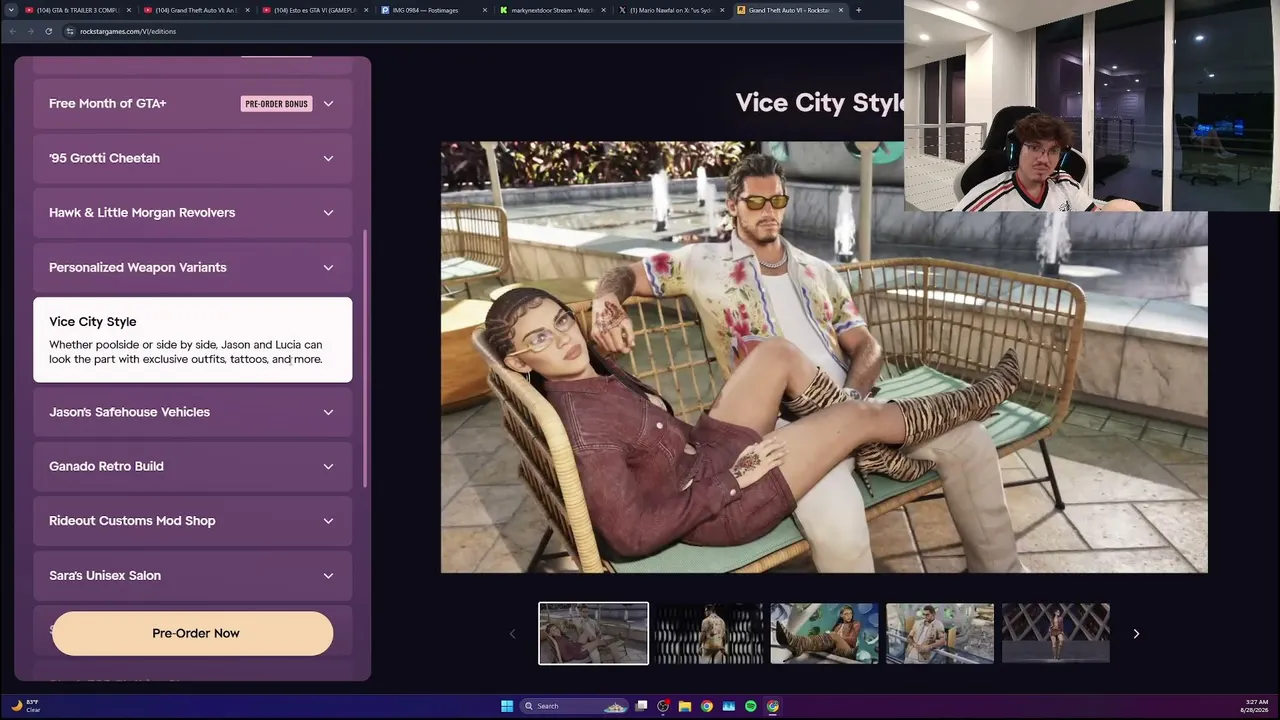The width and height of the screenshot is (1280, 720).
Task: Select the fifth thumbnail with lattice background
Action: click(1056, 633)
